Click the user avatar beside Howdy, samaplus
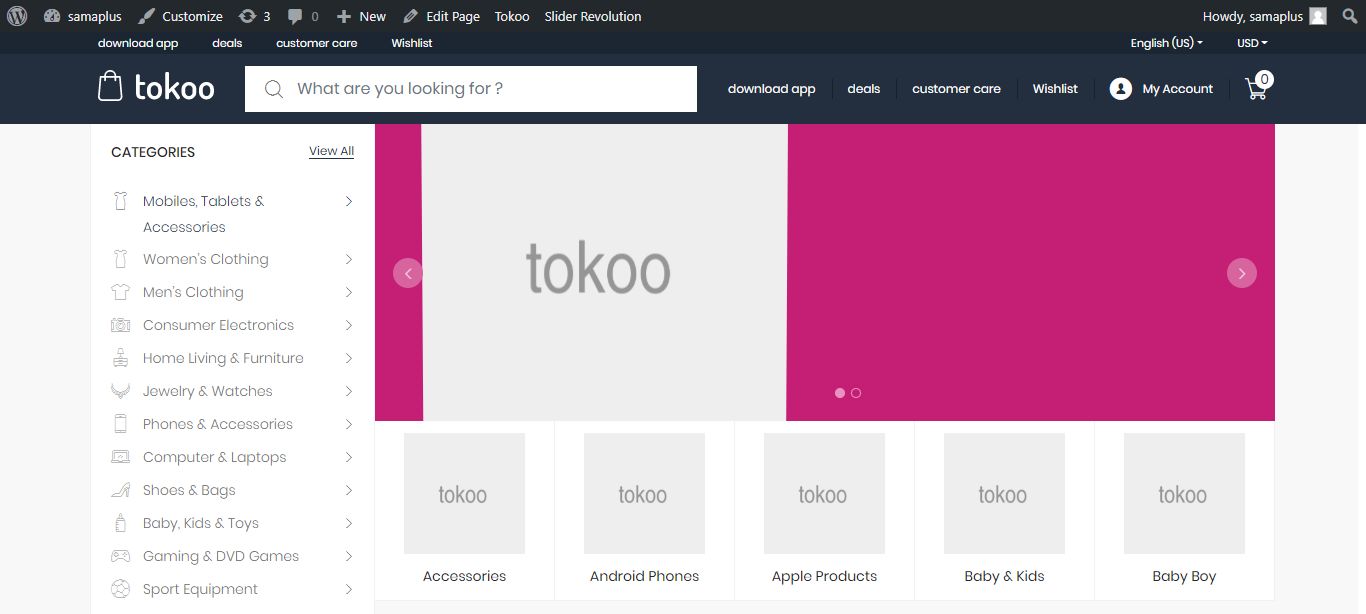 click(x=1318, y=16)
